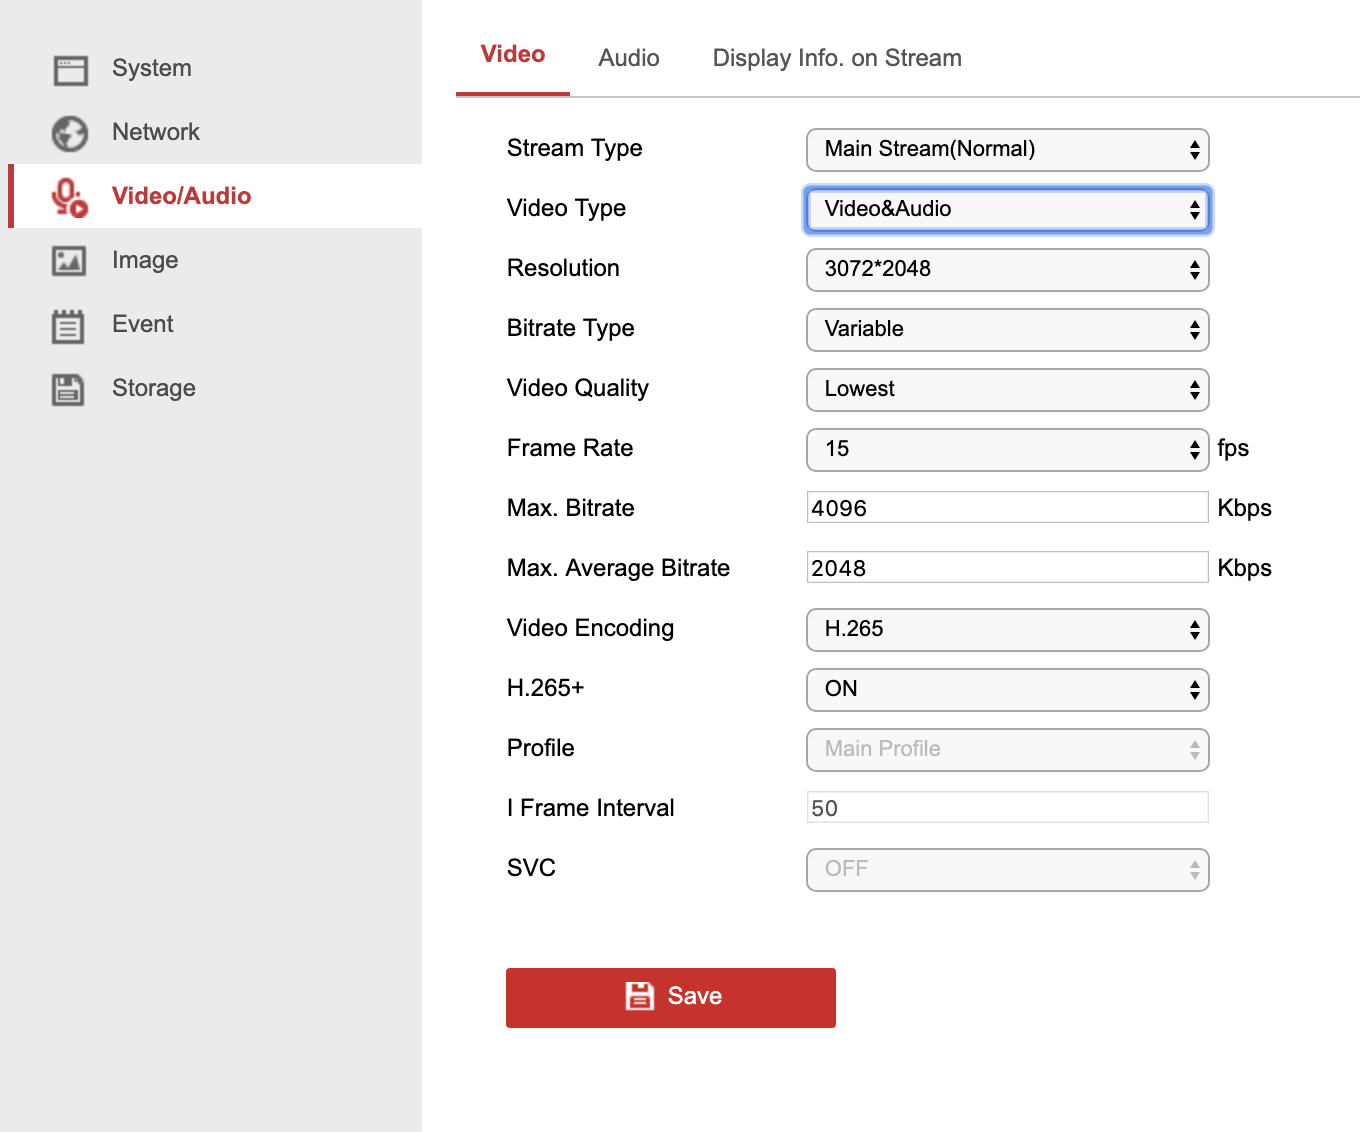
Task: Click the Max. Bitrate input field
Action: (1007, 508)
